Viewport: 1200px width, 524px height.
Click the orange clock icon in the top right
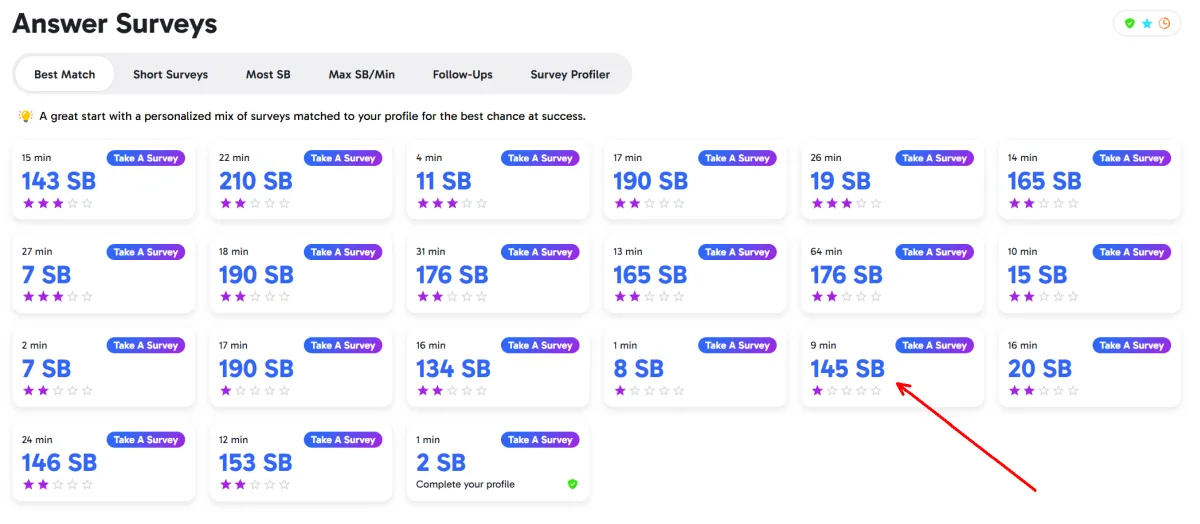tap(1164, 23)
